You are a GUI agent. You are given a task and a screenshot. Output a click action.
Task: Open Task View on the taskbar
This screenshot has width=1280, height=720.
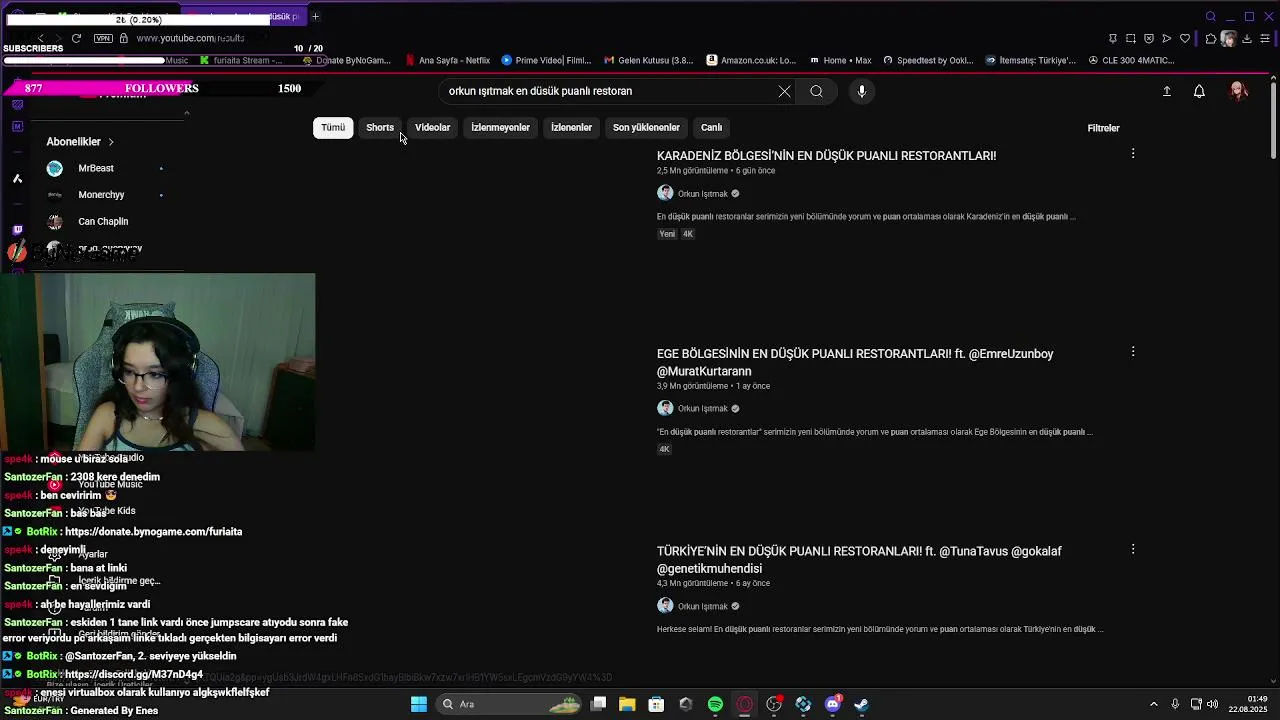(598, 704)
